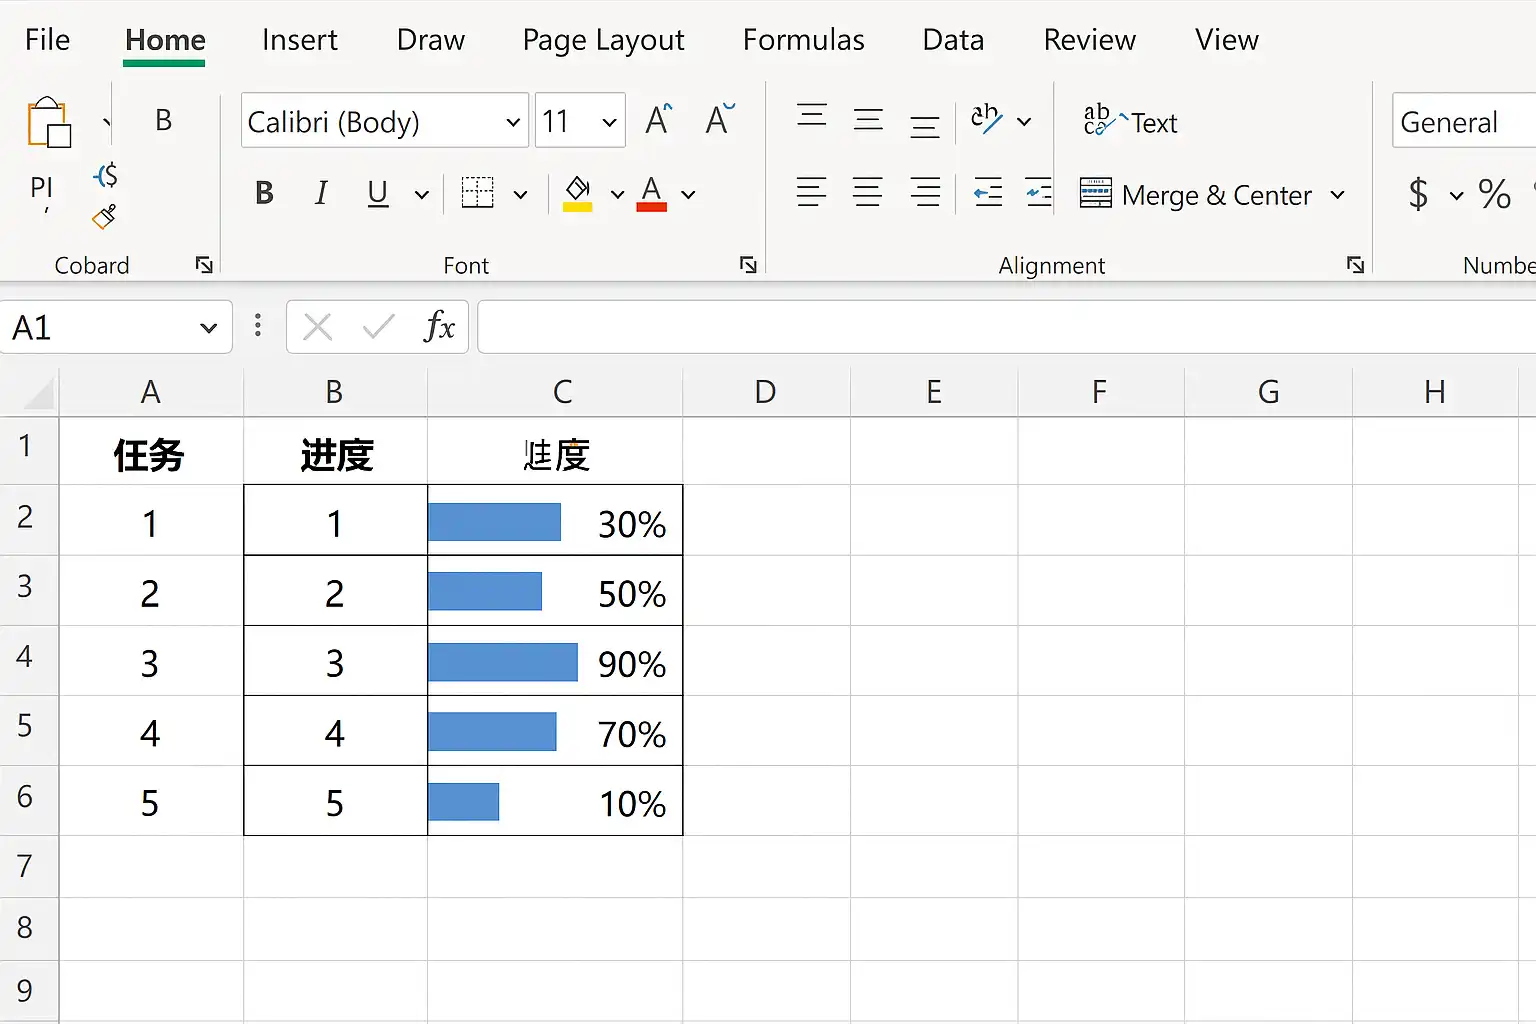
Task: Switch to the Insert ribbon tab
Action: (x=299, y=40)
